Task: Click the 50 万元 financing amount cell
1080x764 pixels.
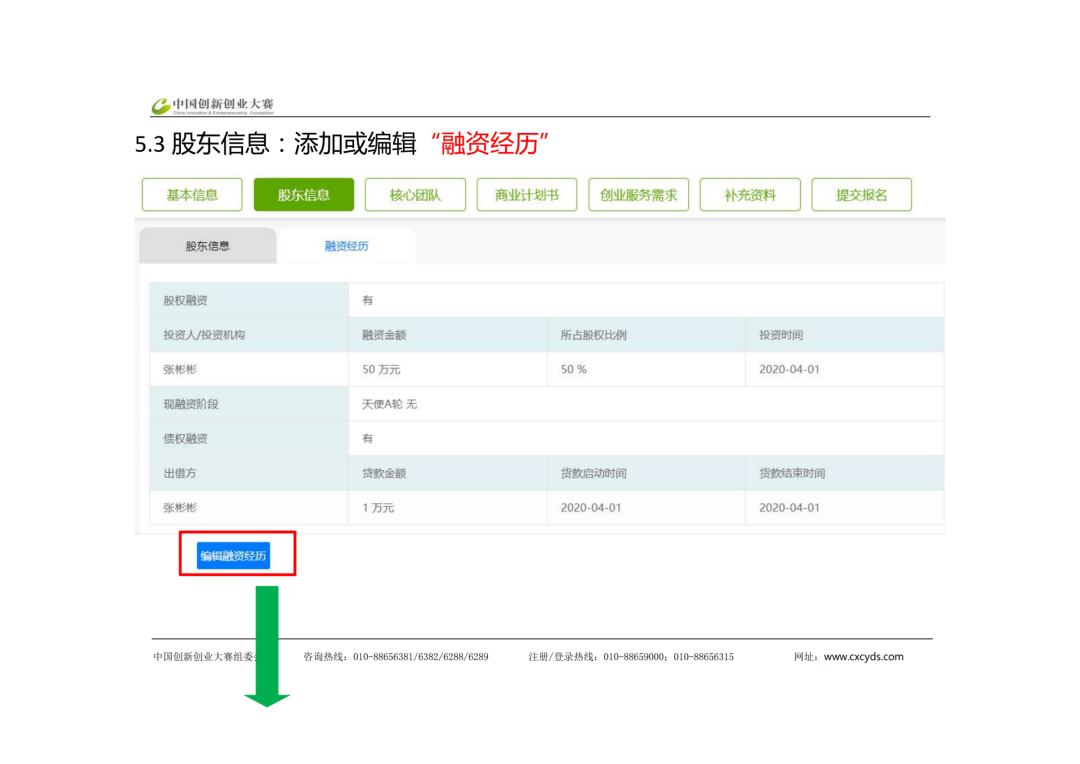Action: (x=381, y=369)
